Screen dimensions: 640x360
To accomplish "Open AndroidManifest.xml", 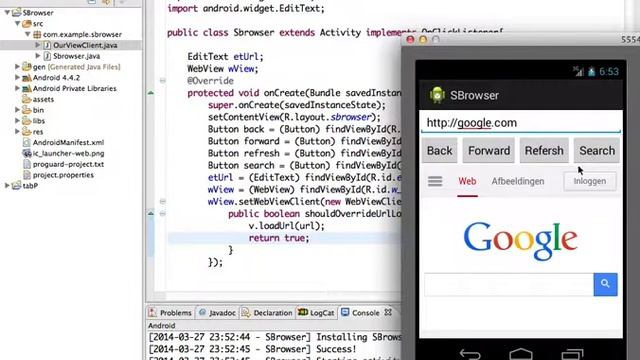I will [68, 142].
